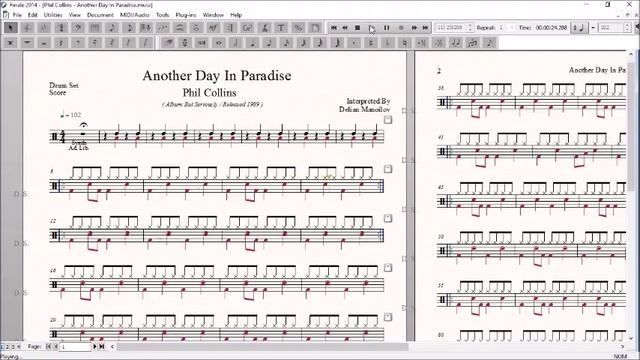Click the tempo value stepper arrows
640x360 pixels.
(x=628, y=28)
